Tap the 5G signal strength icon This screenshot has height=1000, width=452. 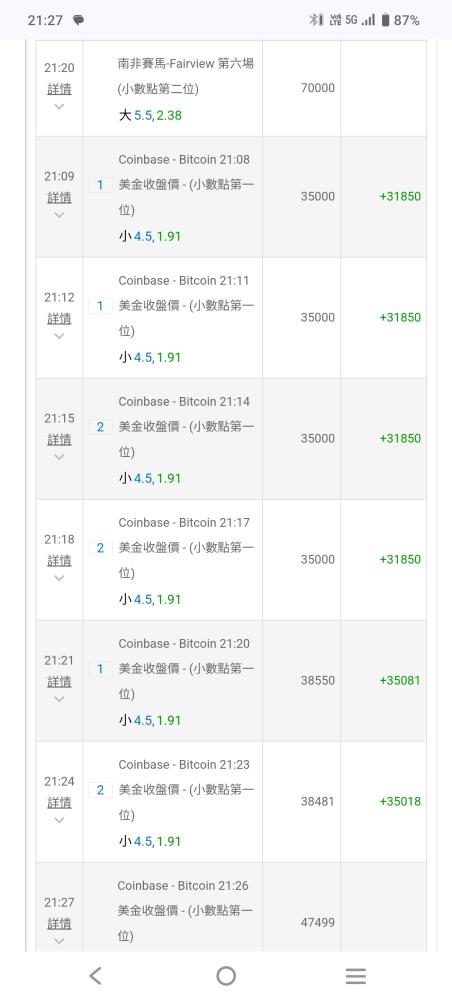(x=360, y=20)
